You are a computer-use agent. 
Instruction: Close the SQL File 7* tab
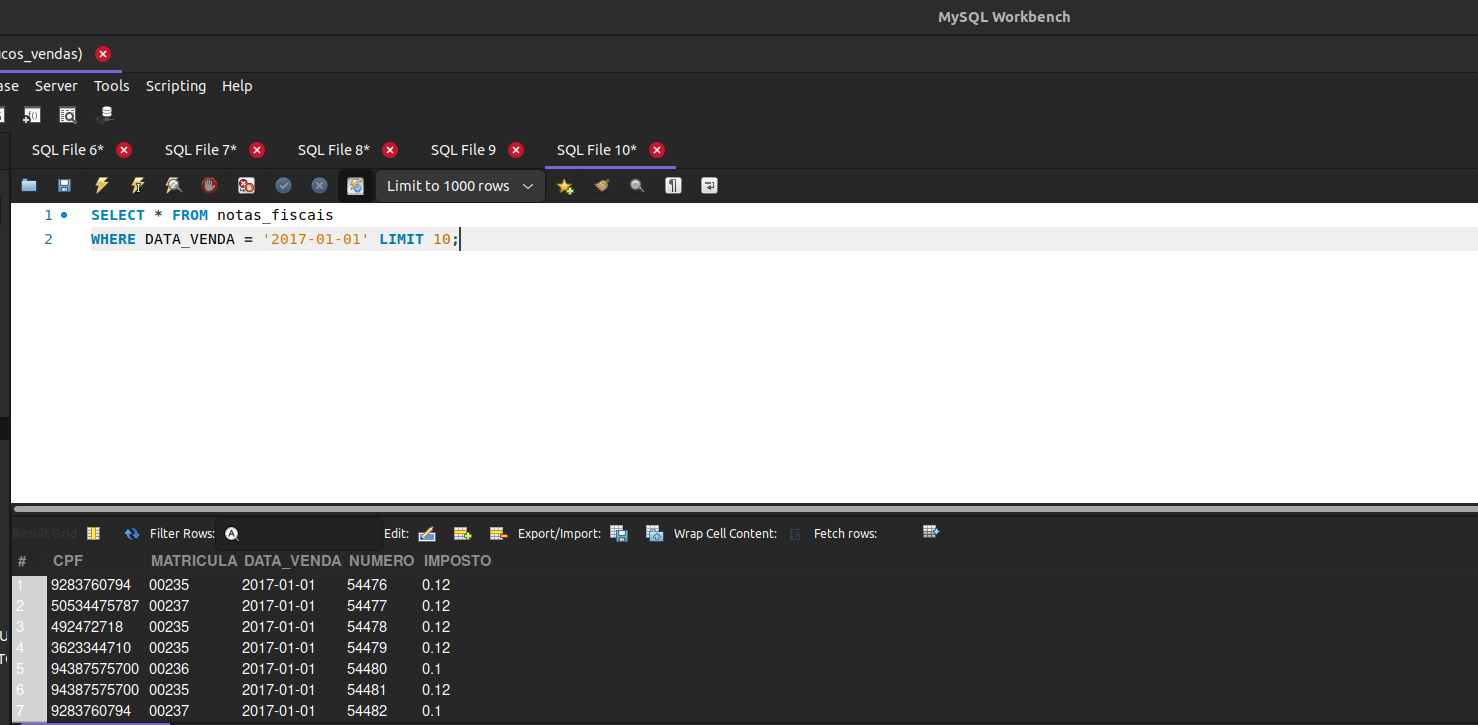point(257,150)
